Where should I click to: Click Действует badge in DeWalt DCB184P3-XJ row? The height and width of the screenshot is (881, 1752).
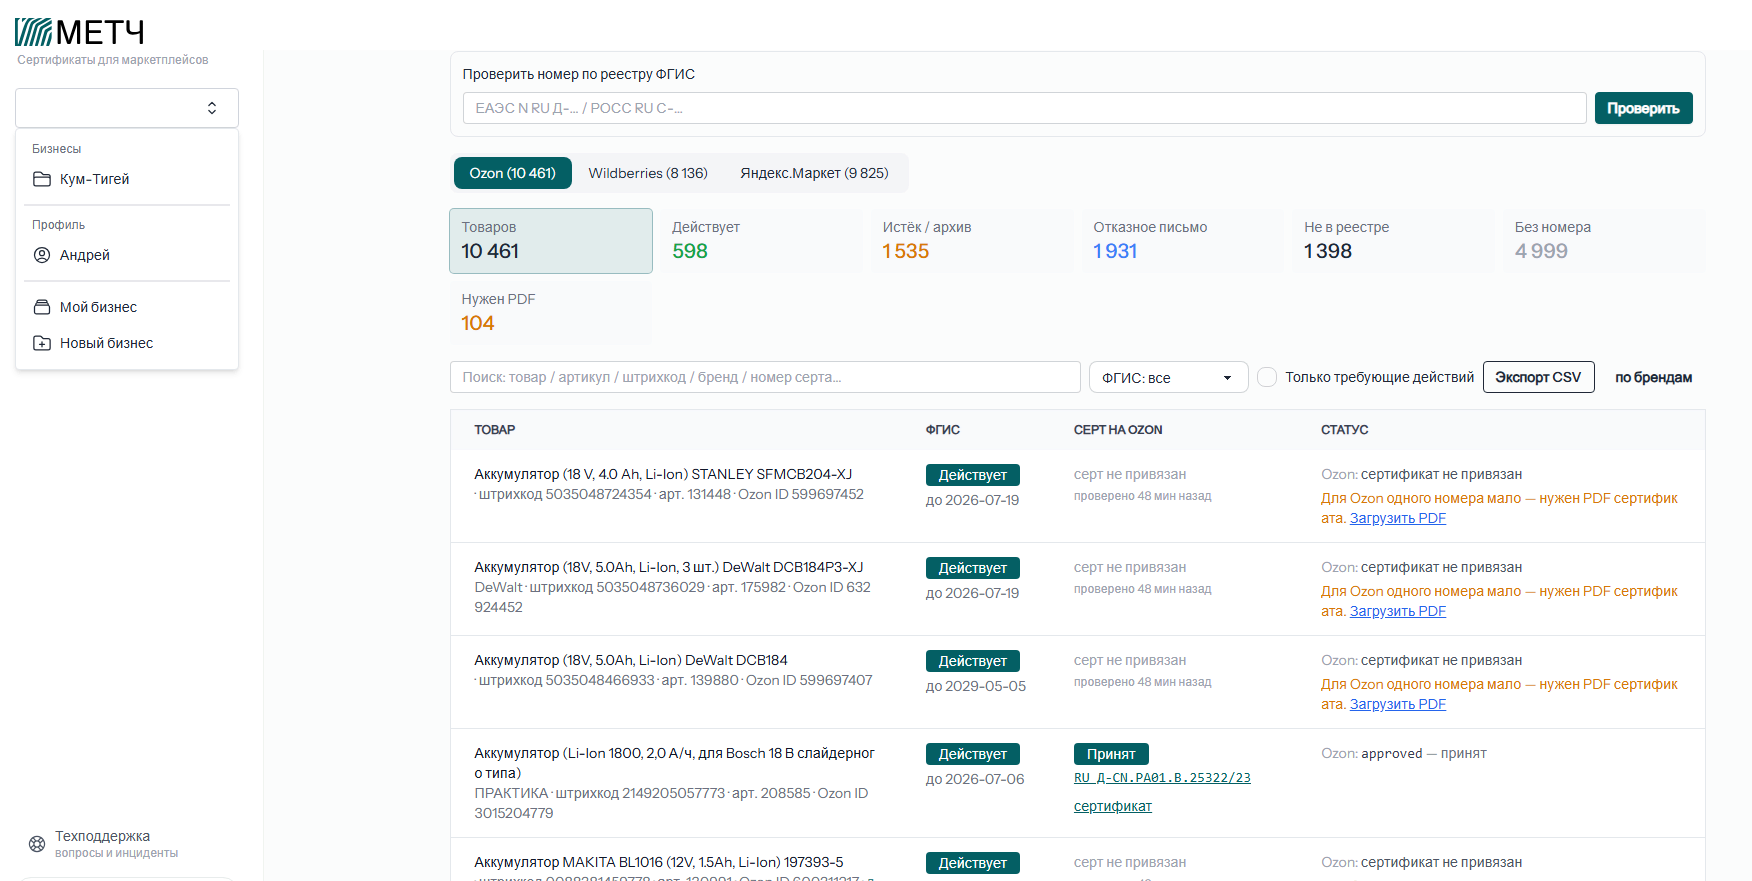coord(973,568)
